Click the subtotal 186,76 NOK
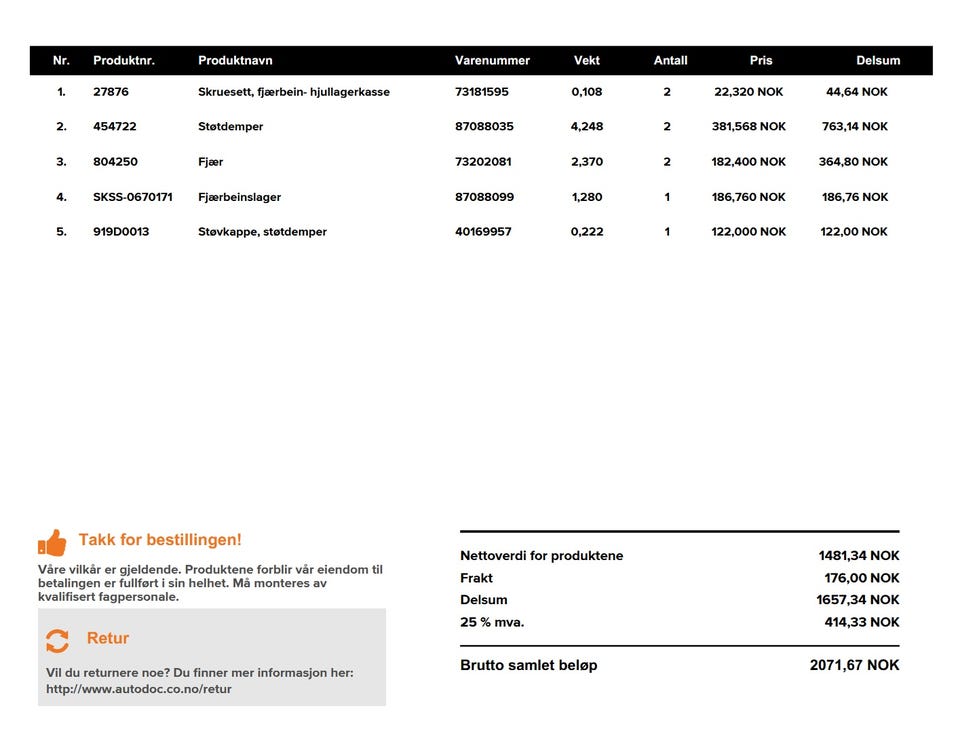 (855, 197)
